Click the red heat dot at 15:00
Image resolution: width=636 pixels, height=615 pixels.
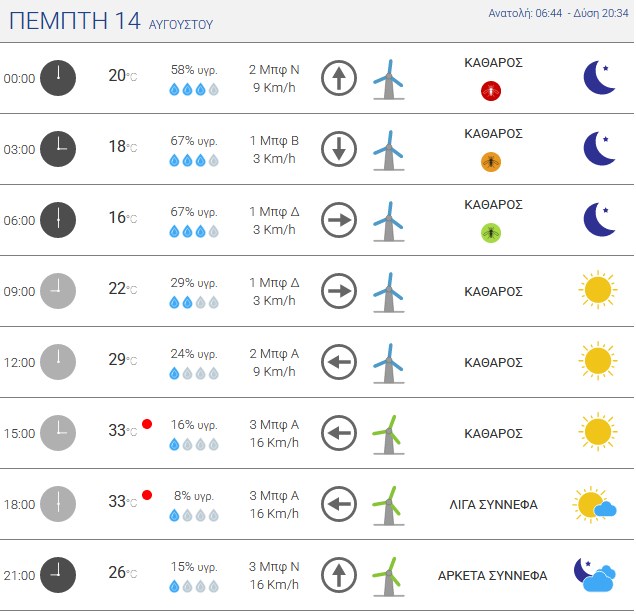147,424
